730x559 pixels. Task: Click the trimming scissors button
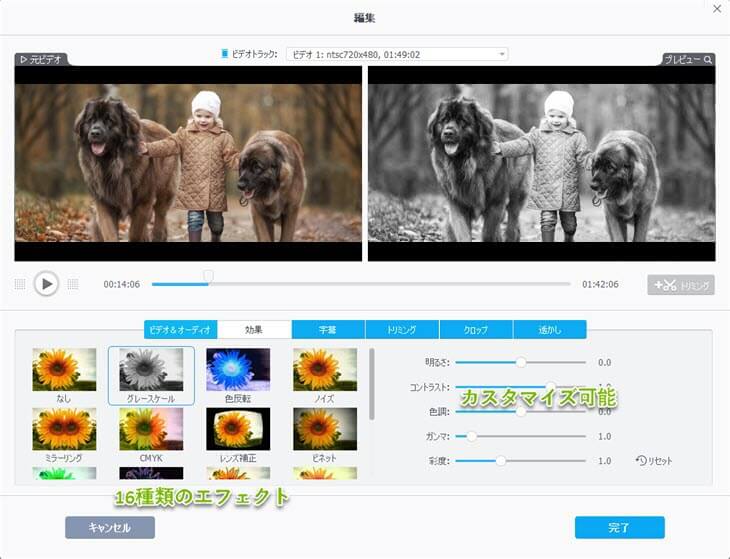(680, 285)
